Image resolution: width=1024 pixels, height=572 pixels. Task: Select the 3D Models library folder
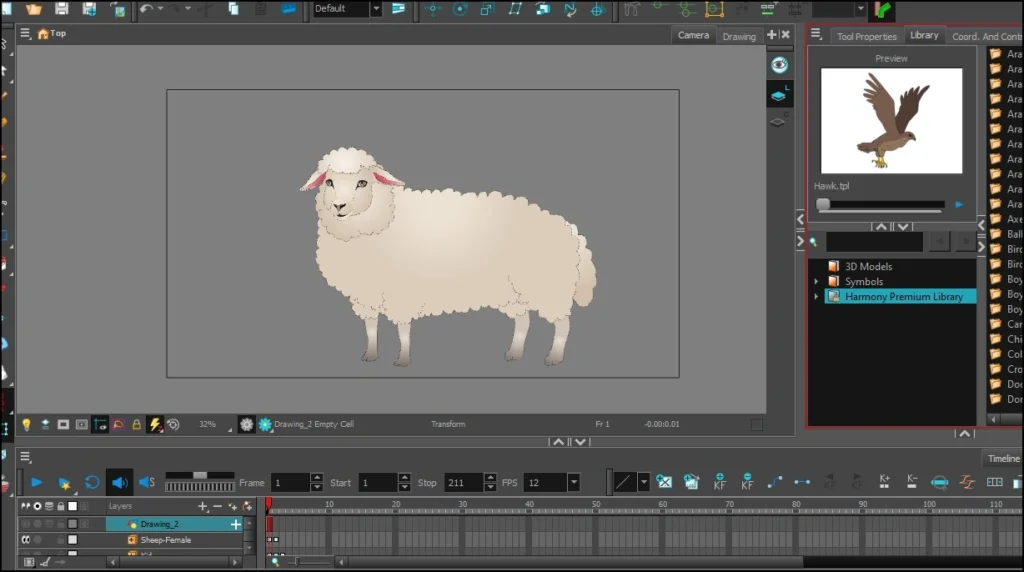coord(868,266)
